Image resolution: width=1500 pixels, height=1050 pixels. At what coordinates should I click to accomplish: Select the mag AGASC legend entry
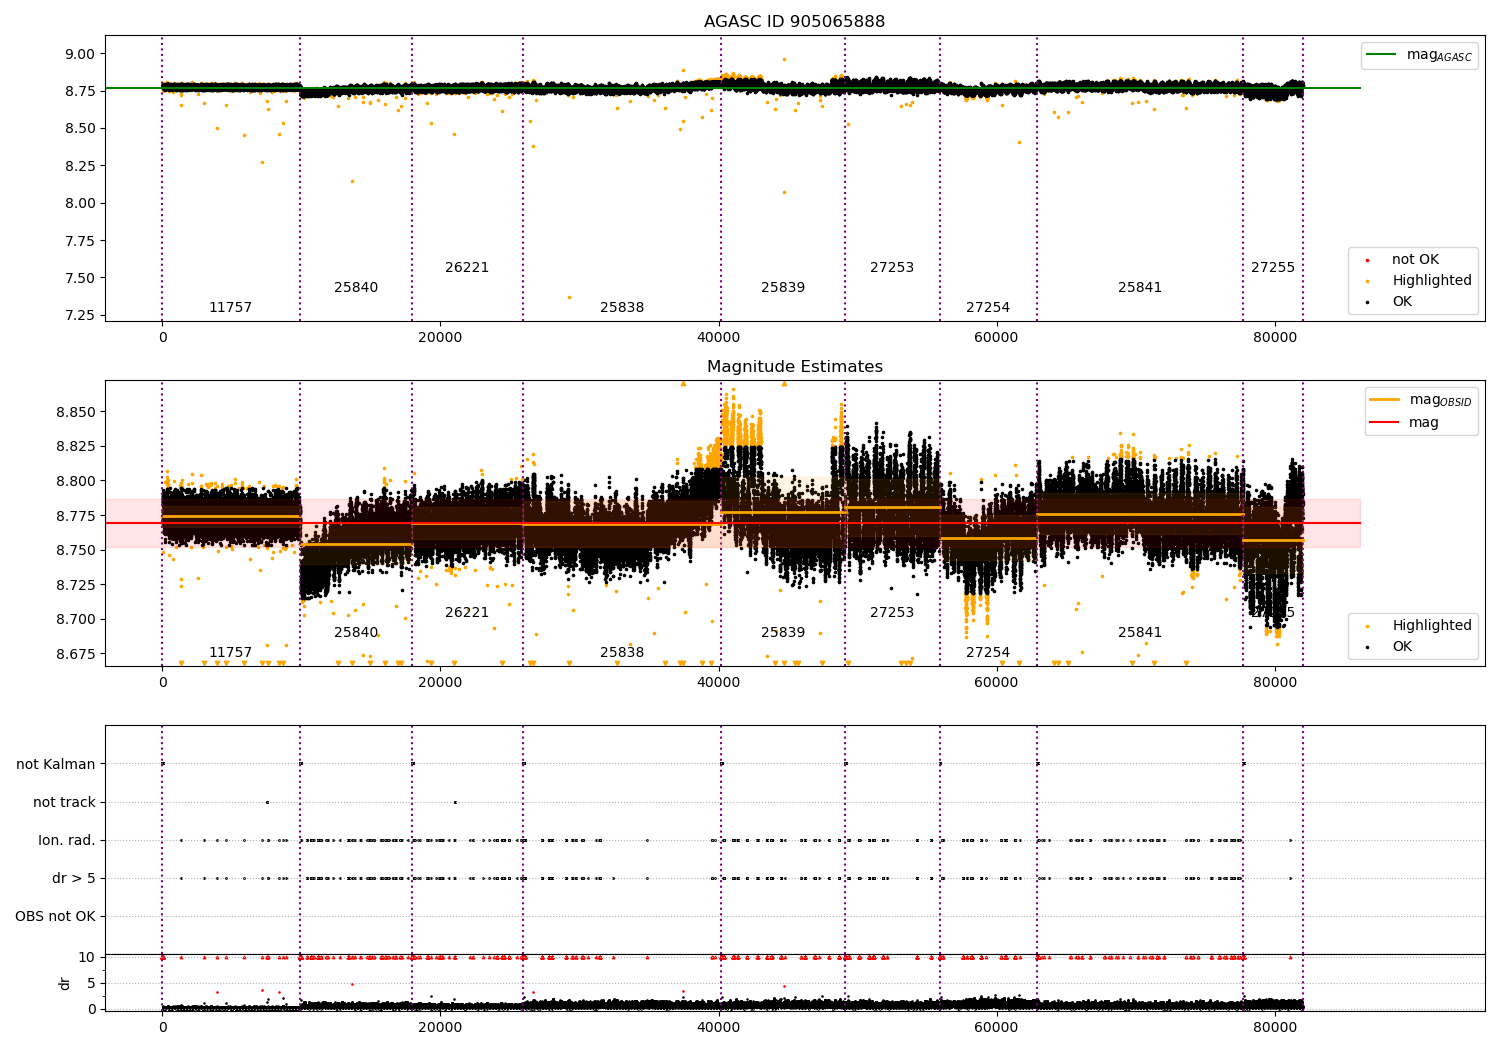pos(1419,55)
